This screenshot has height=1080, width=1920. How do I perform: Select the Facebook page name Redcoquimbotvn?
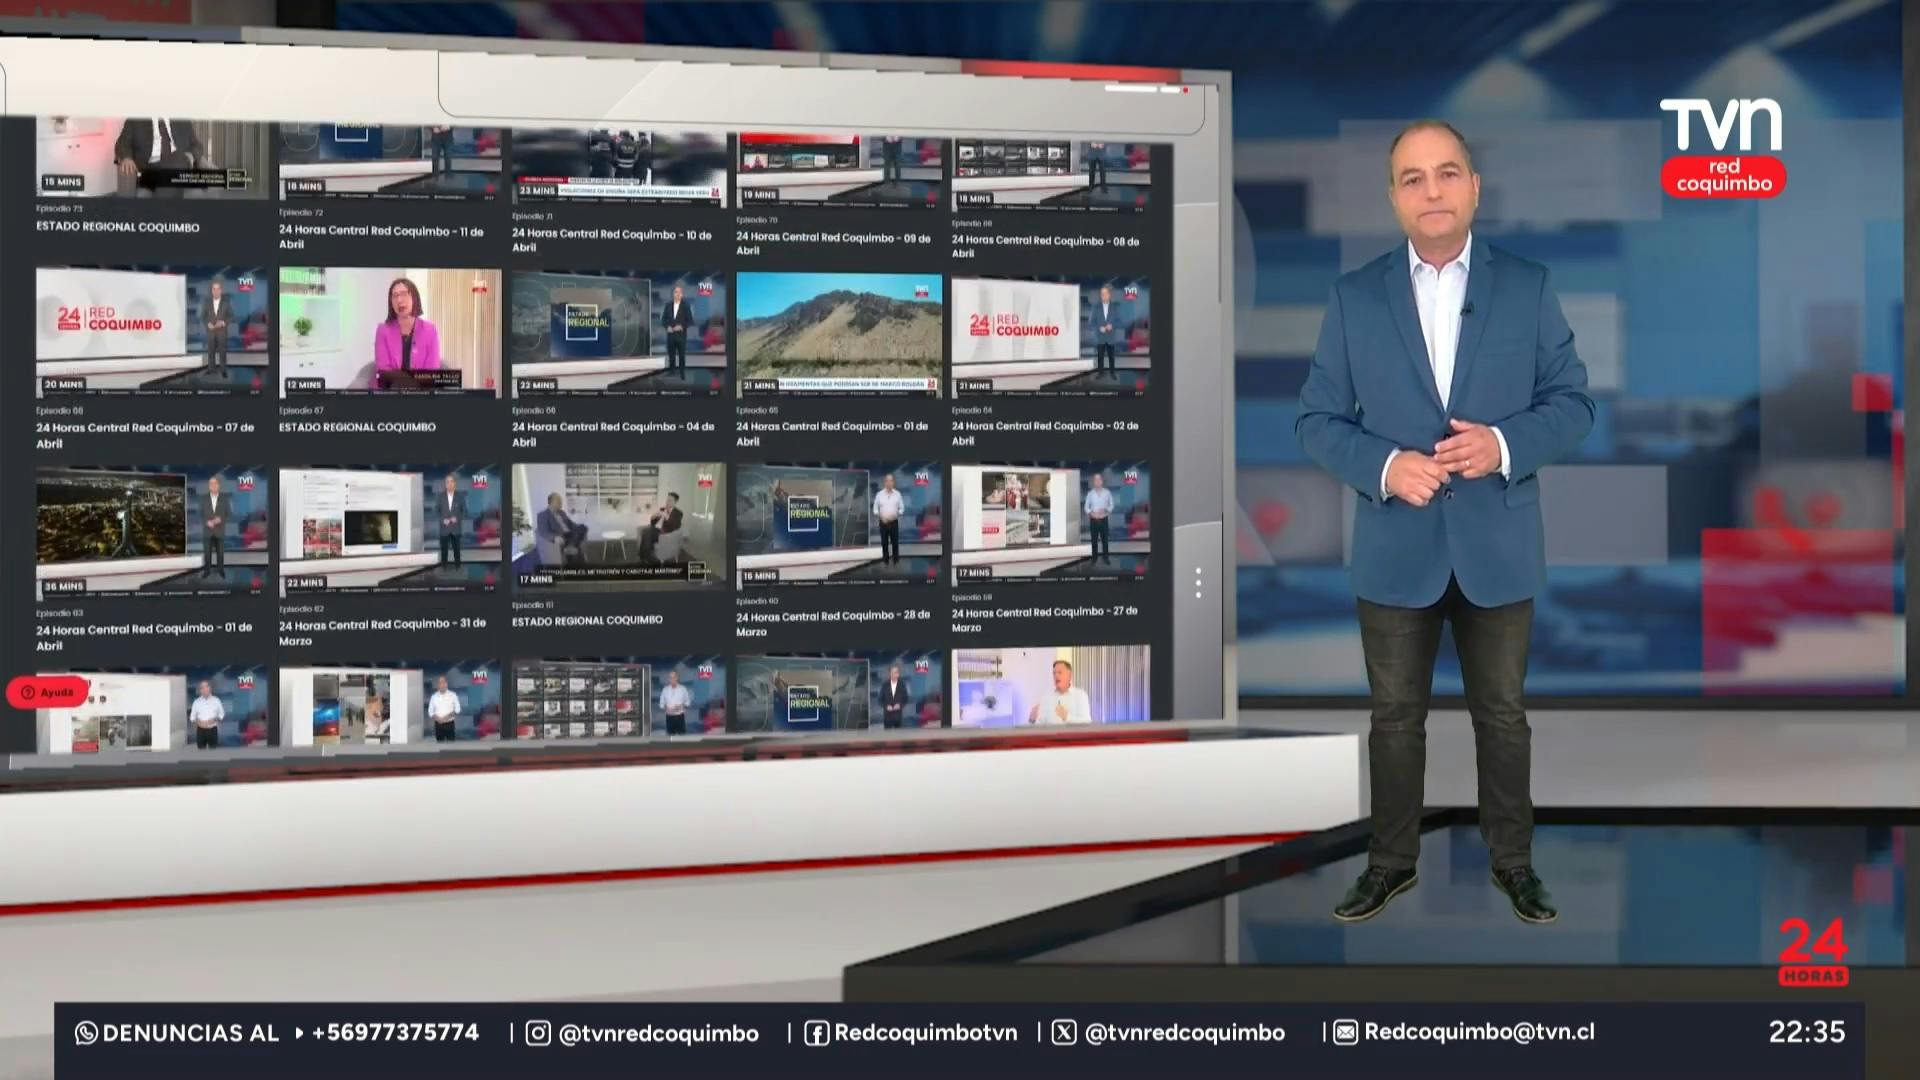tap(925, 1033)
